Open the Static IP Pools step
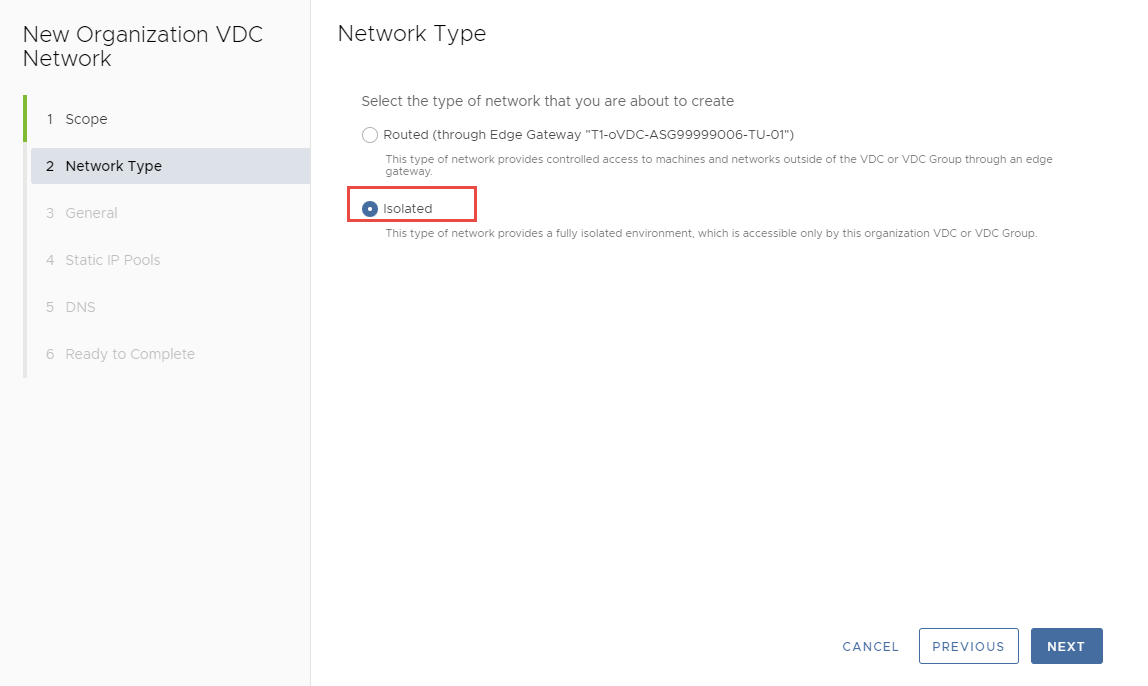Image resolution: width=1148 pixels, height=686 pixels. coord(112,260)
